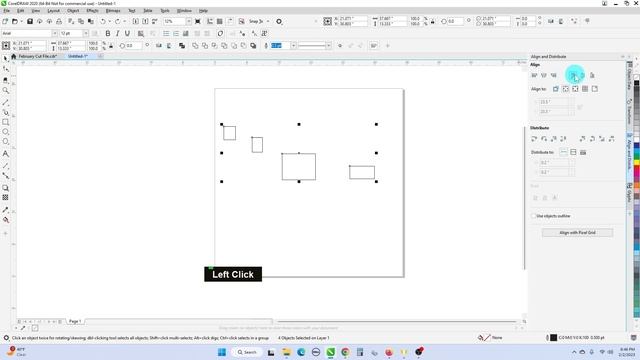Click the Weld shaping icon in property bar
Image resolution: width=640 pixels, height=360 pixels.
(x=195, y=46)
